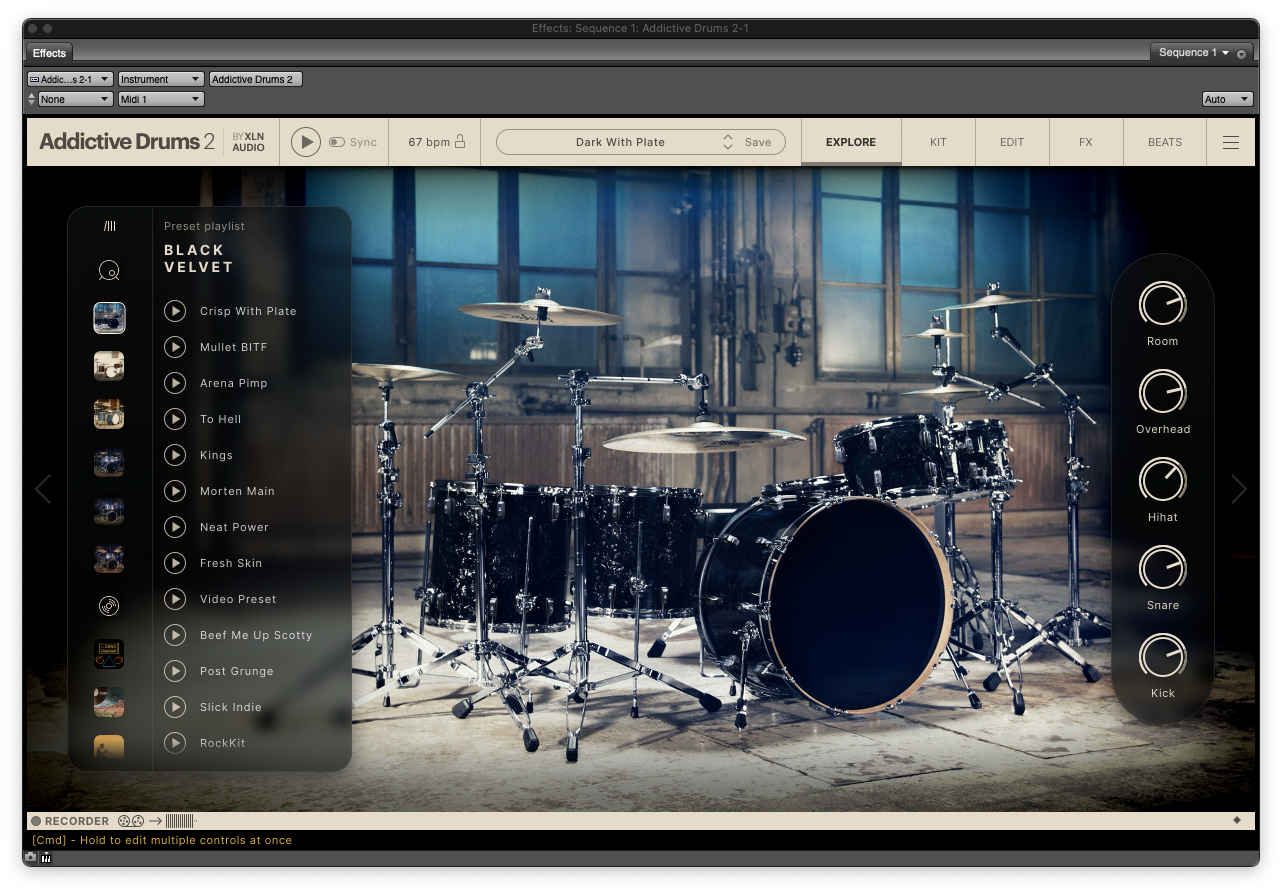Click the camera snapshot icon at the bottom left
1282x893 pixels.
pyautogui.click(x=31, y=857)
